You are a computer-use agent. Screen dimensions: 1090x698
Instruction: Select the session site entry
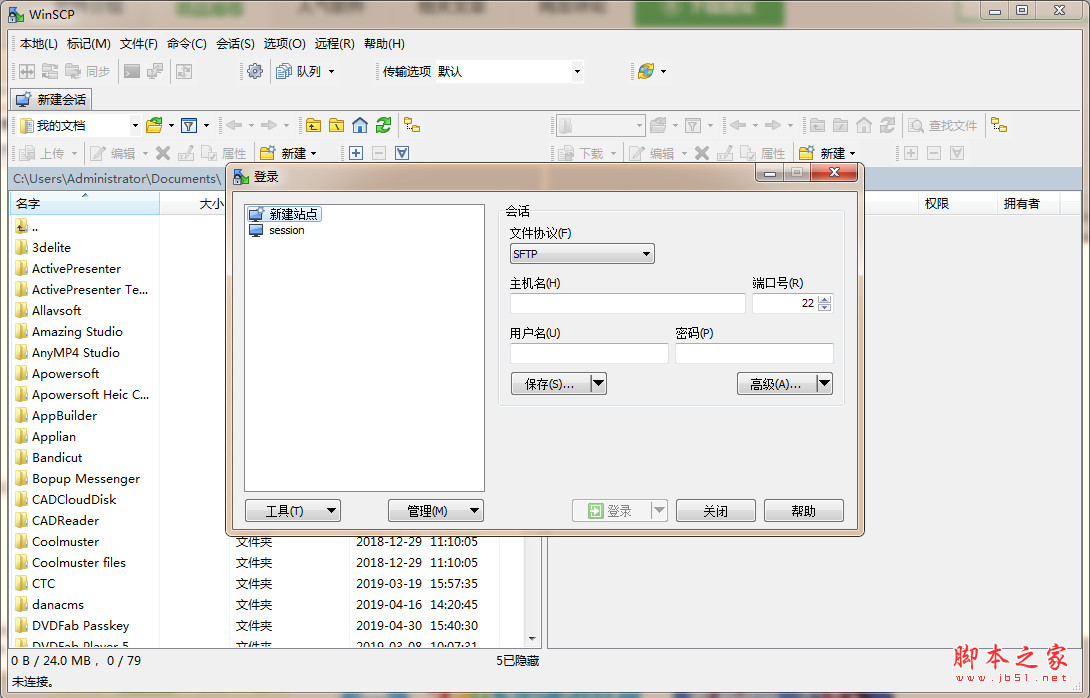click(x=277, y=230)
